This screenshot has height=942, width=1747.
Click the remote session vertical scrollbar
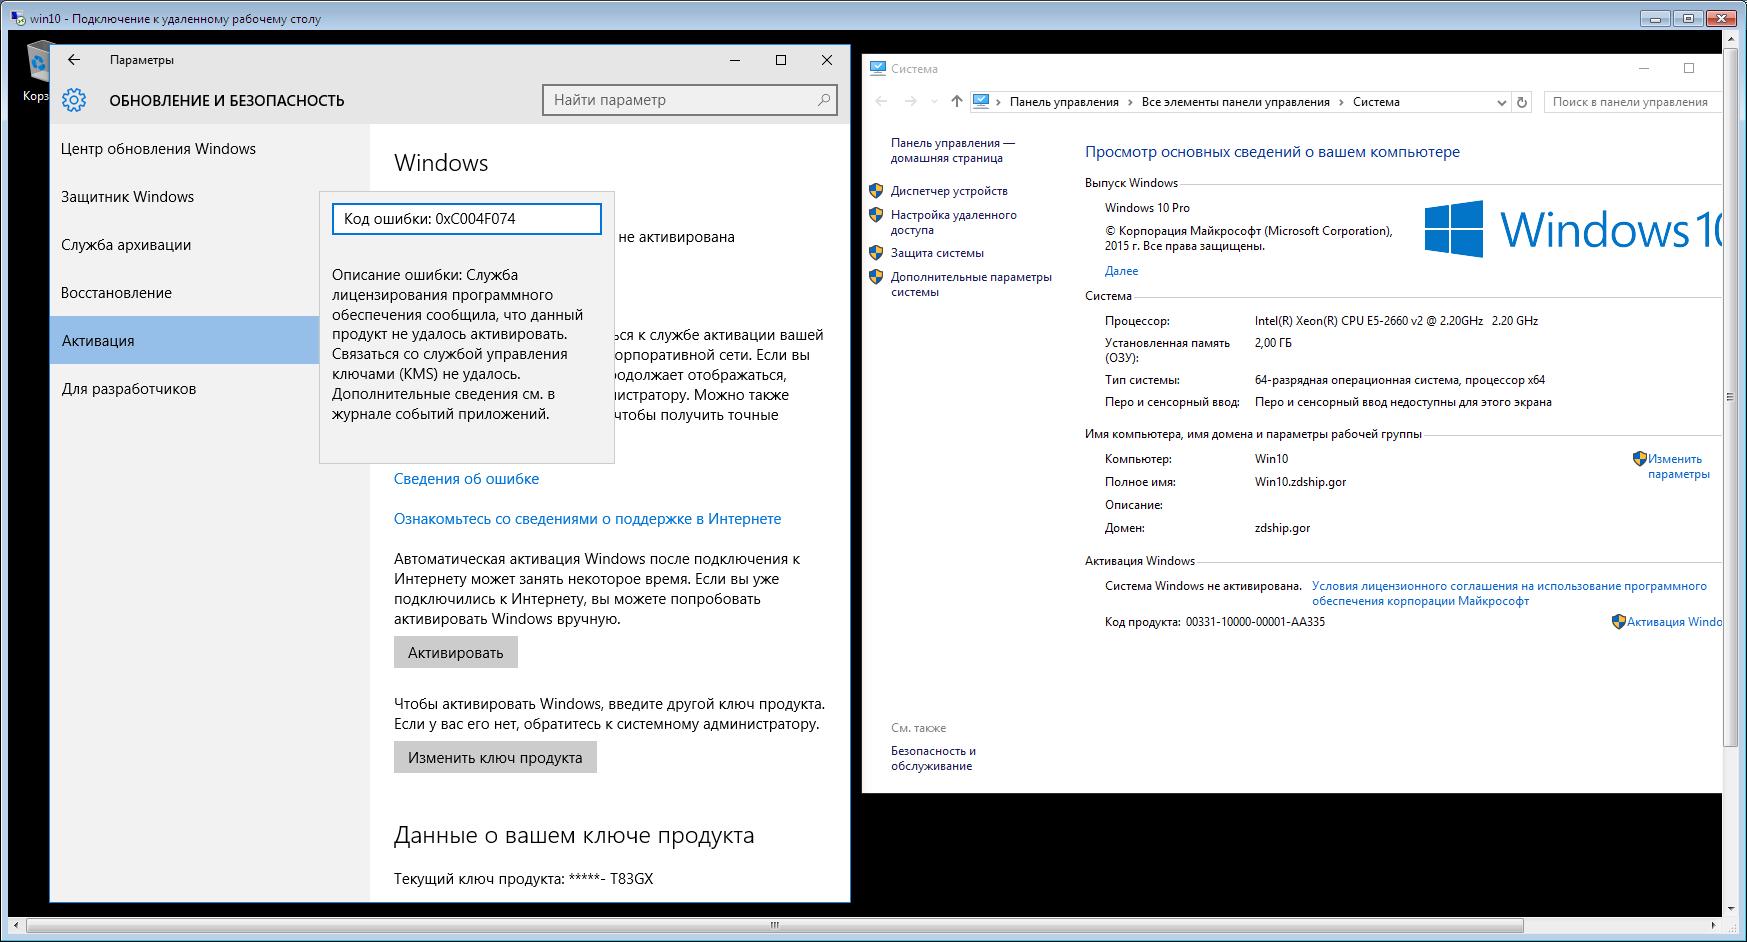pos(1731,397)
